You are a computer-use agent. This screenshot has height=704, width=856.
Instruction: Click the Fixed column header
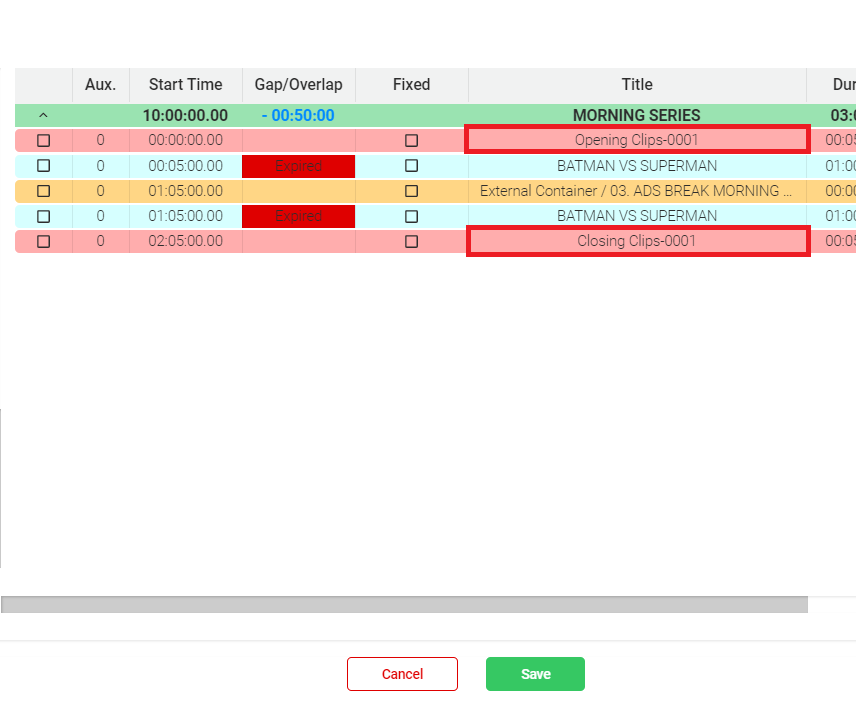[x=411, y=85]
